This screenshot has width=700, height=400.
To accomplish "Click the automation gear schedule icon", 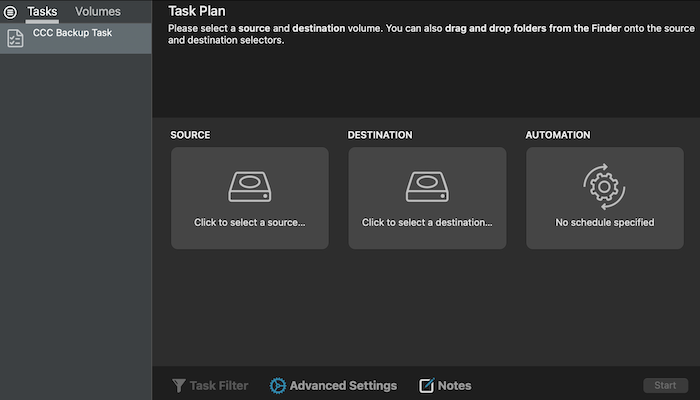I will click(x=604, y=185).
